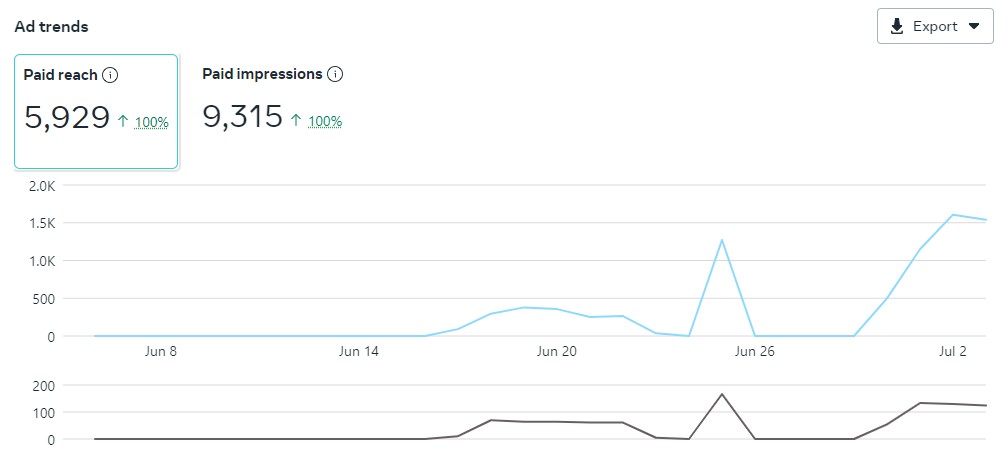Click the download icon in Export button
Viewport: 1007px width, 450px height.
tap(897, 27)
